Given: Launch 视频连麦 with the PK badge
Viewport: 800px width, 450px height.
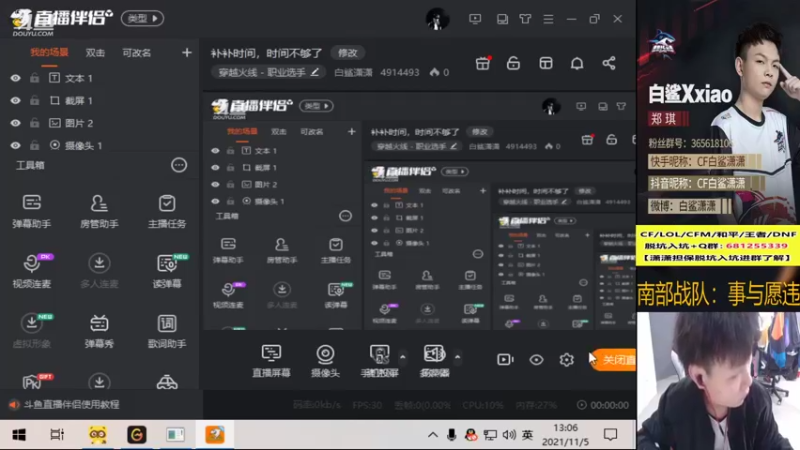Looking at the screenshot, I should pos(32,271).
